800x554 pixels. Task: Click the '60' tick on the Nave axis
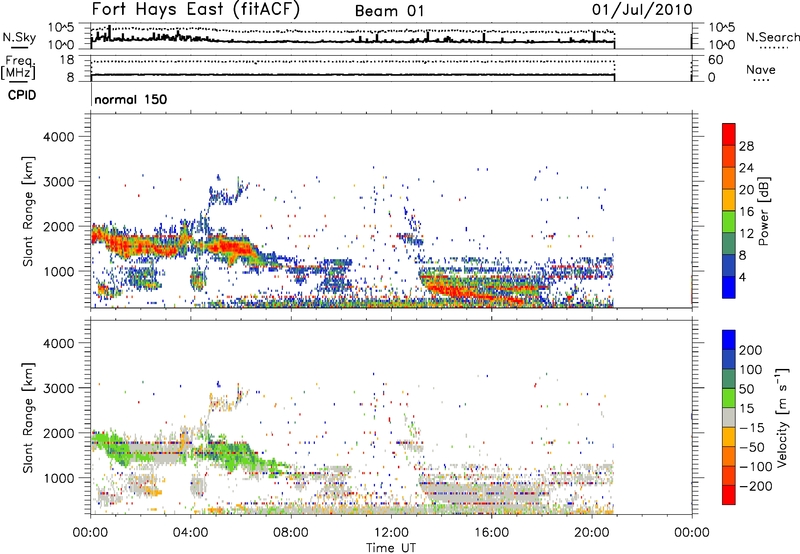715,60
